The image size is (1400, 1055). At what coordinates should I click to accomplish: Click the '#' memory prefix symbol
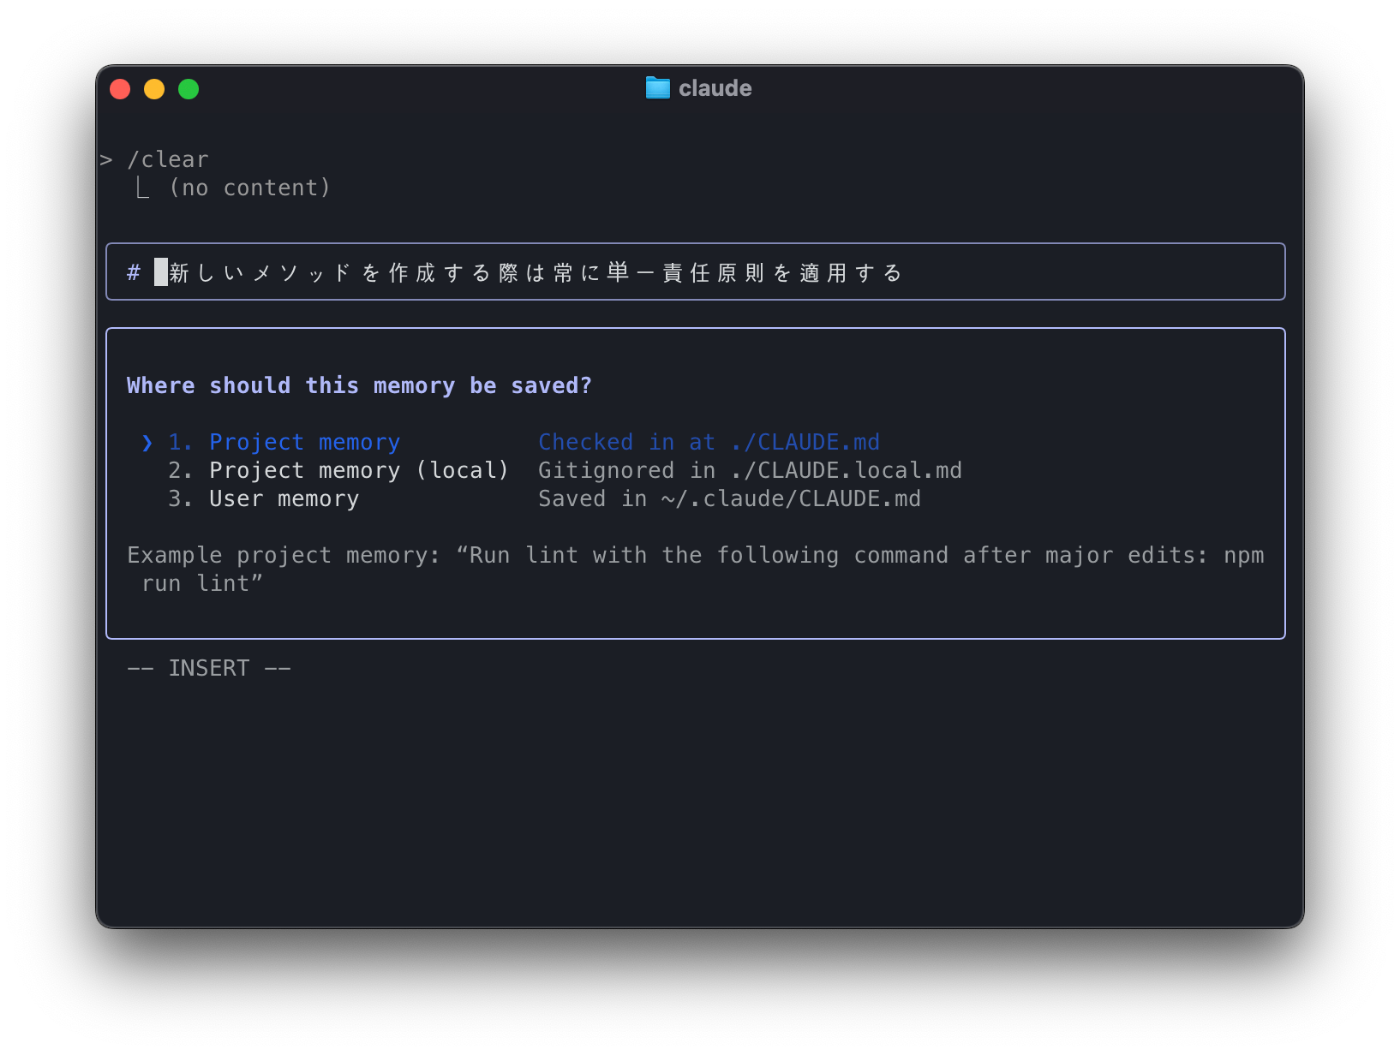(x=134, y=272)
